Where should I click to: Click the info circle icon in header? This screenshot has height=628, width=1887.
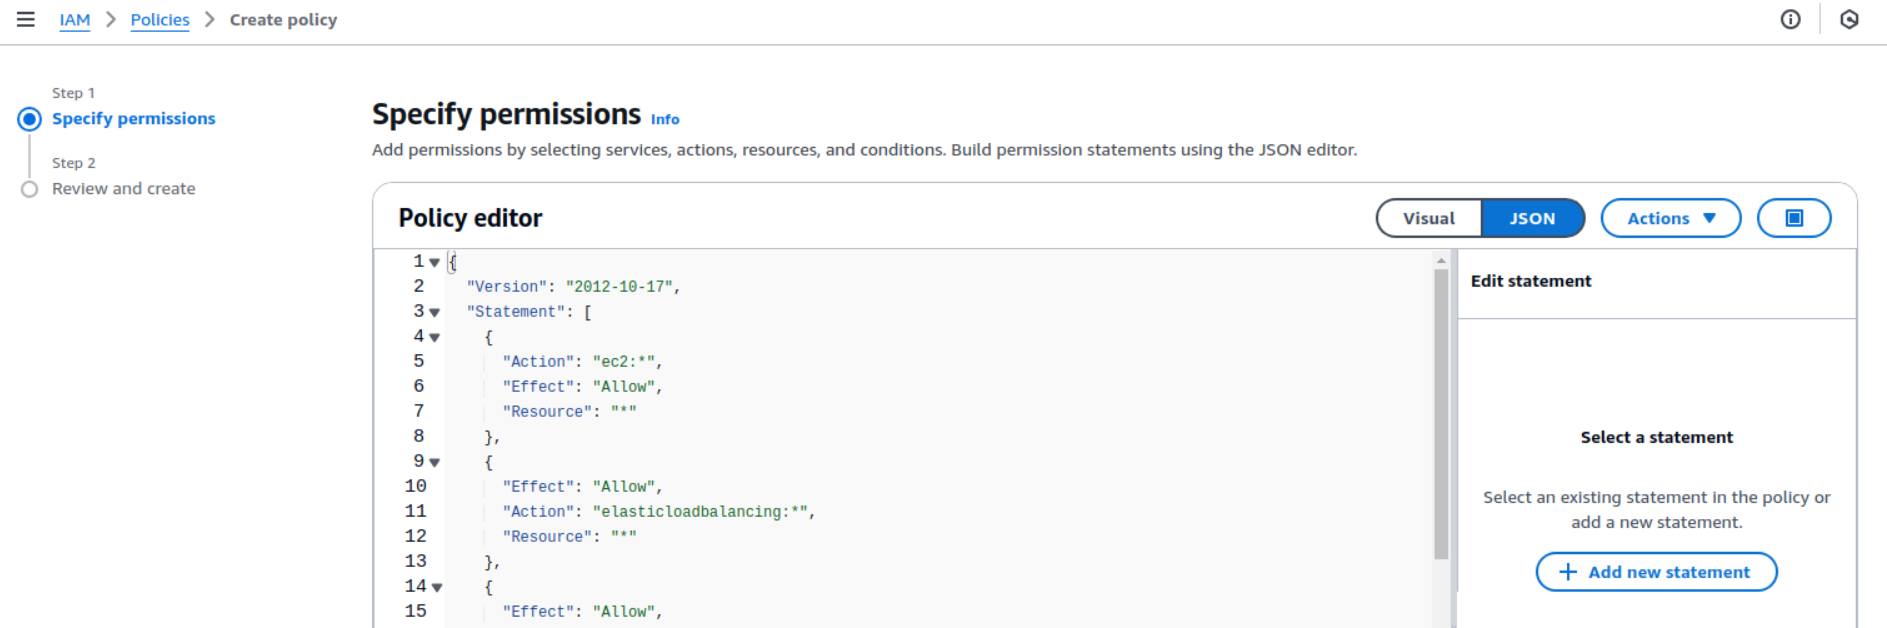pos(1790,20)
